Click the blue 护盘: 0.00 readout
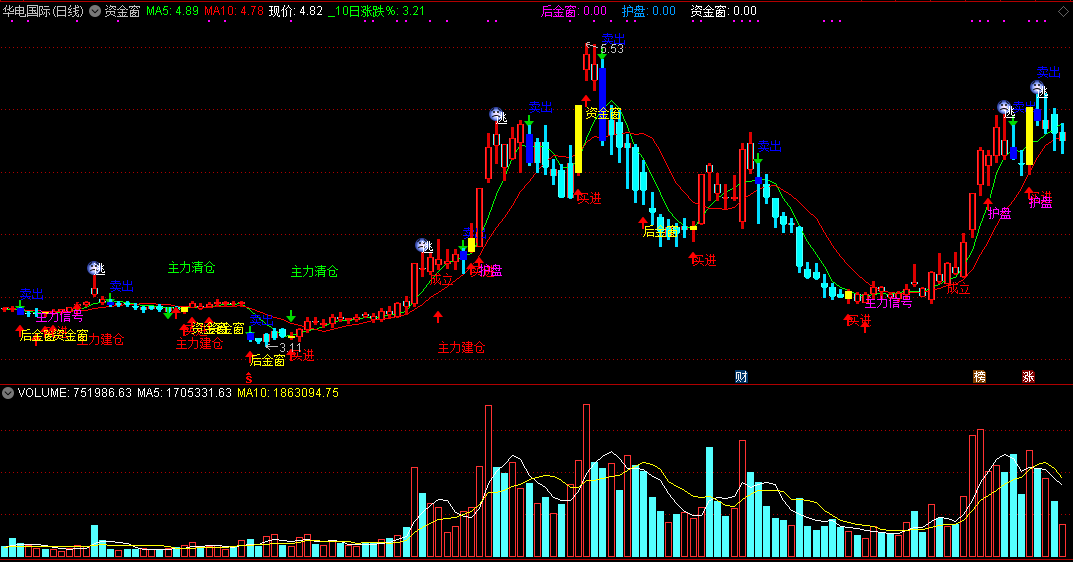Screen dimensions: 1073x562 point(649,11)
